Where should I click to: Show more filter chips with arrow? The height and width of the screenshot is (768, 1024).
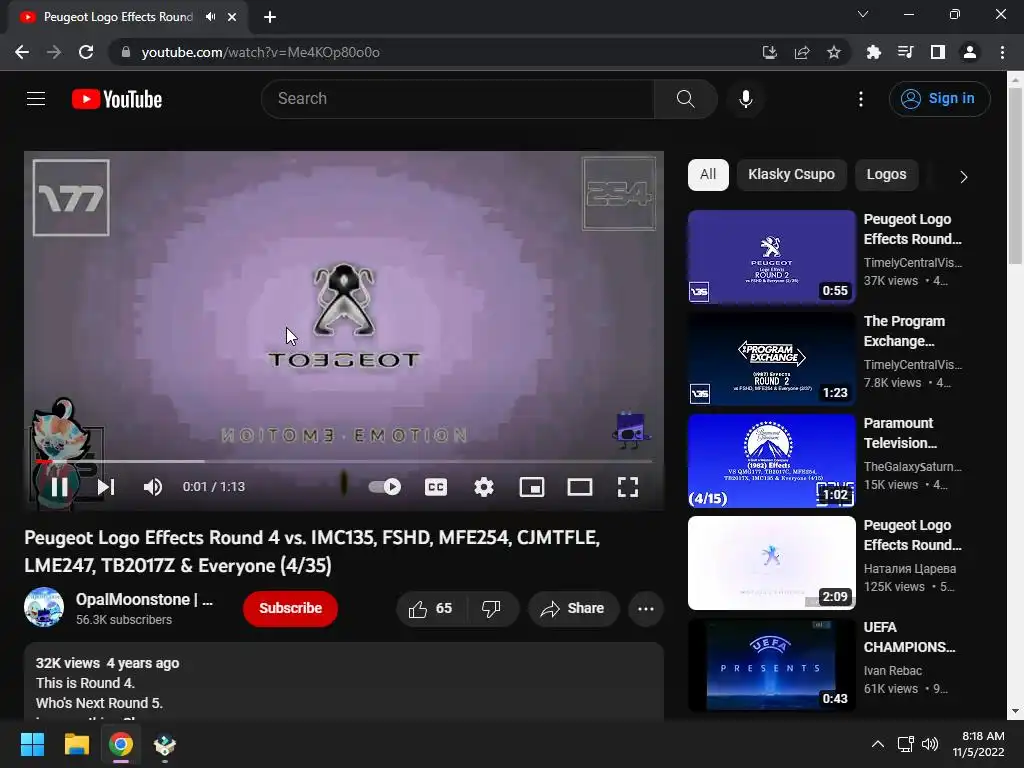click(x=963, y=177)
